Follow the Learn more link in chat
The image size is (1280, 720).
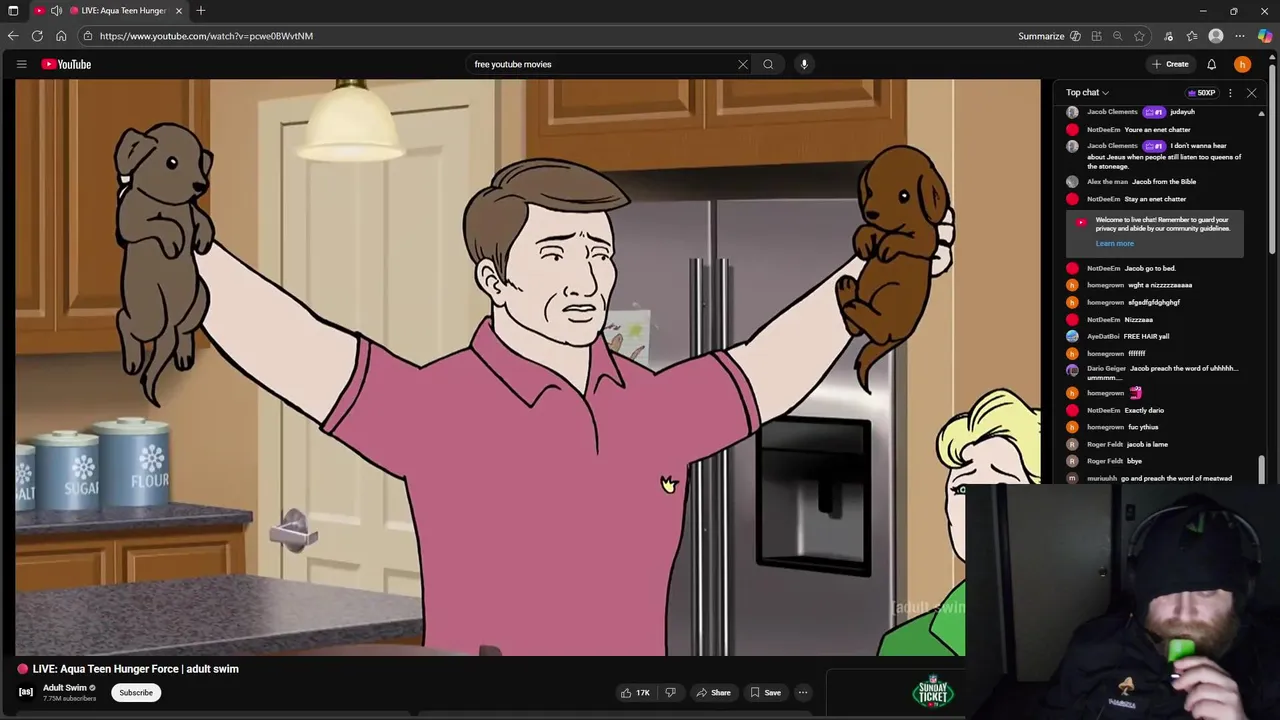(1114, 243)
